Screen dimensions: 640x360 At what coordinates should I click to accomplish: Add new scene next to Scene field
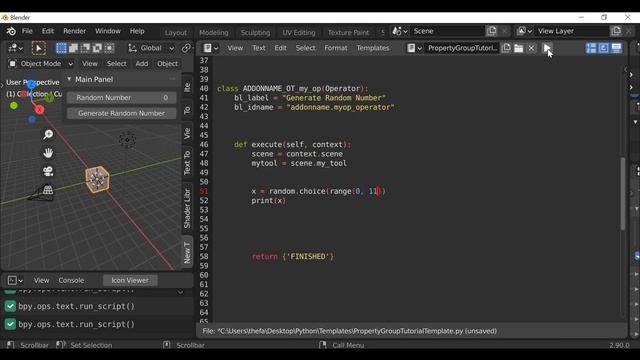492,31
